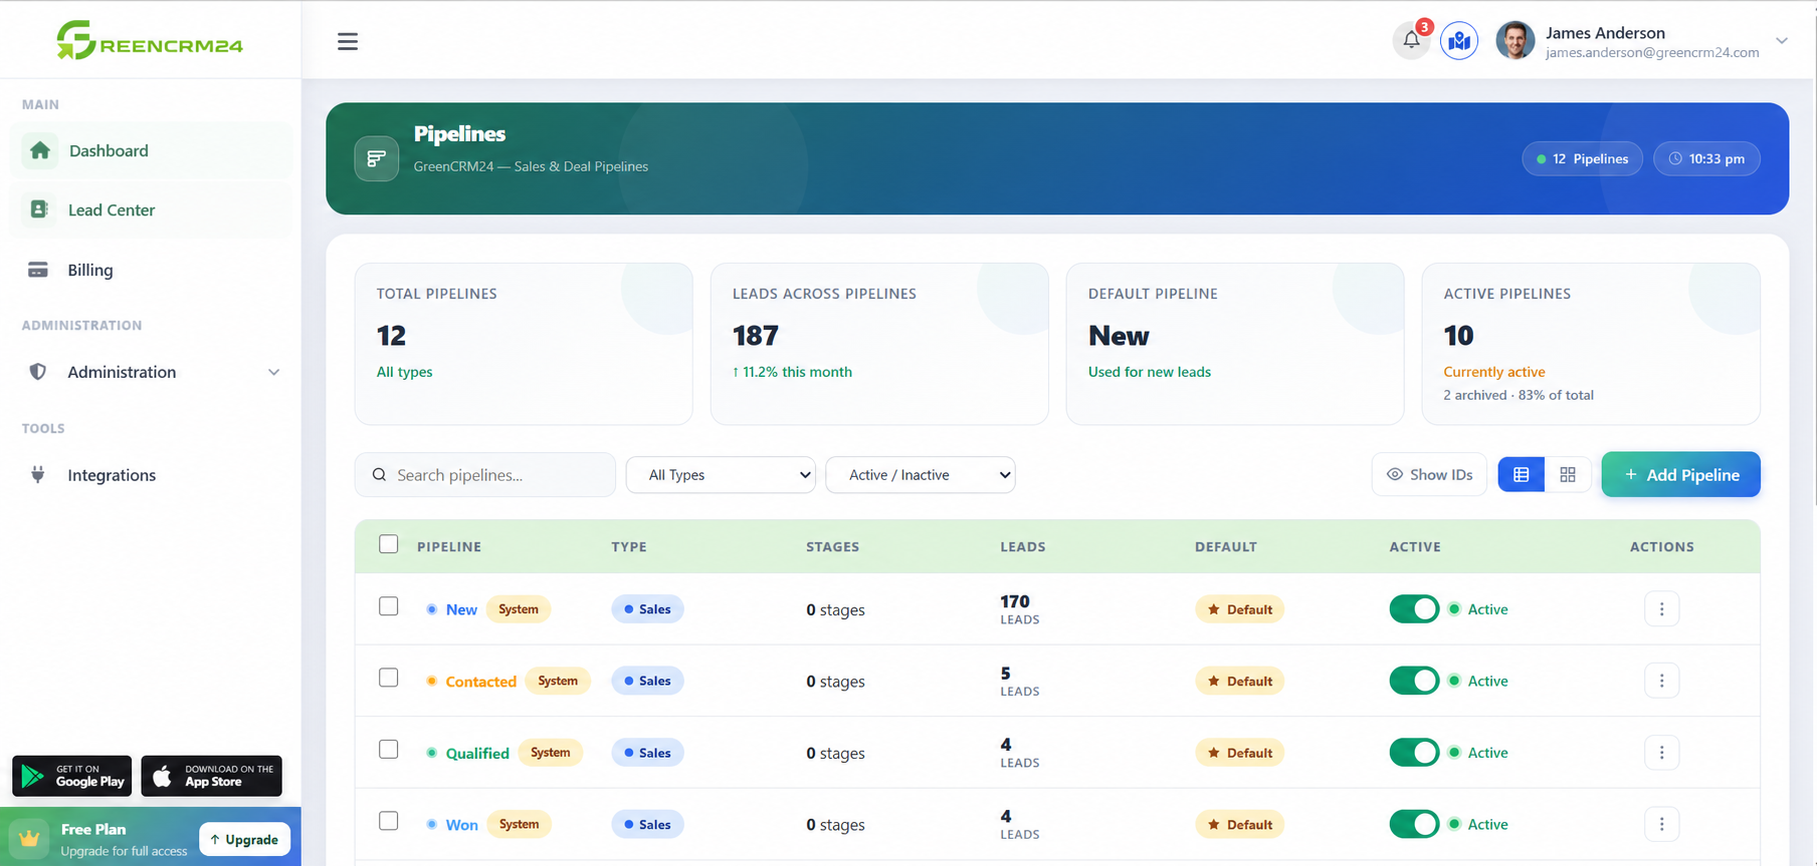Go to Billing in the sidebar
Viewport: 1817px width, 866px height.
pyautogui.click(x=151, y=270)
